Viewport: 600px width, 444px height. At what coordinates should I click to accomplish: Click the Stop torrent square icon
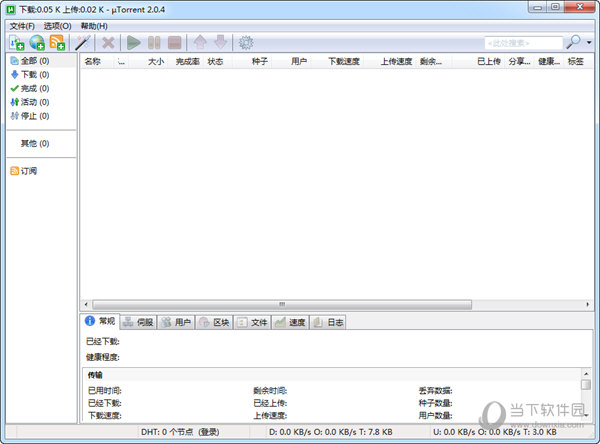(x=174, y=42)
